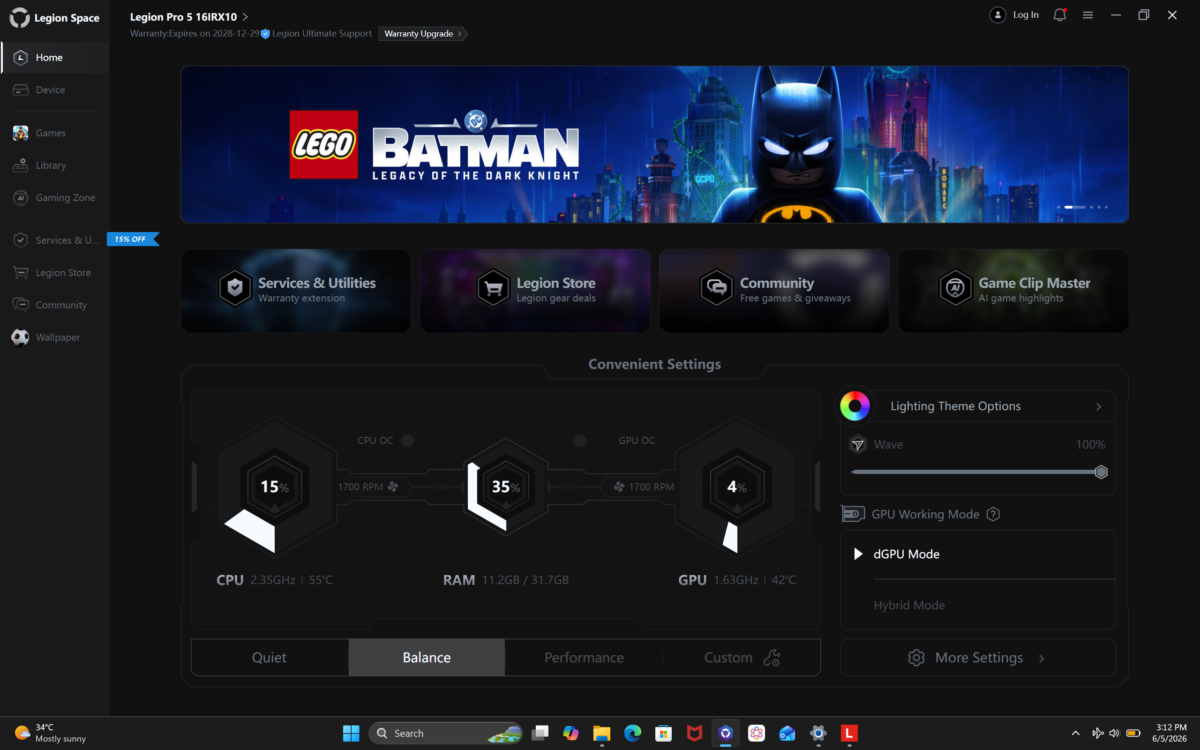Click the Legion Space logo icon

click(18, 17)
